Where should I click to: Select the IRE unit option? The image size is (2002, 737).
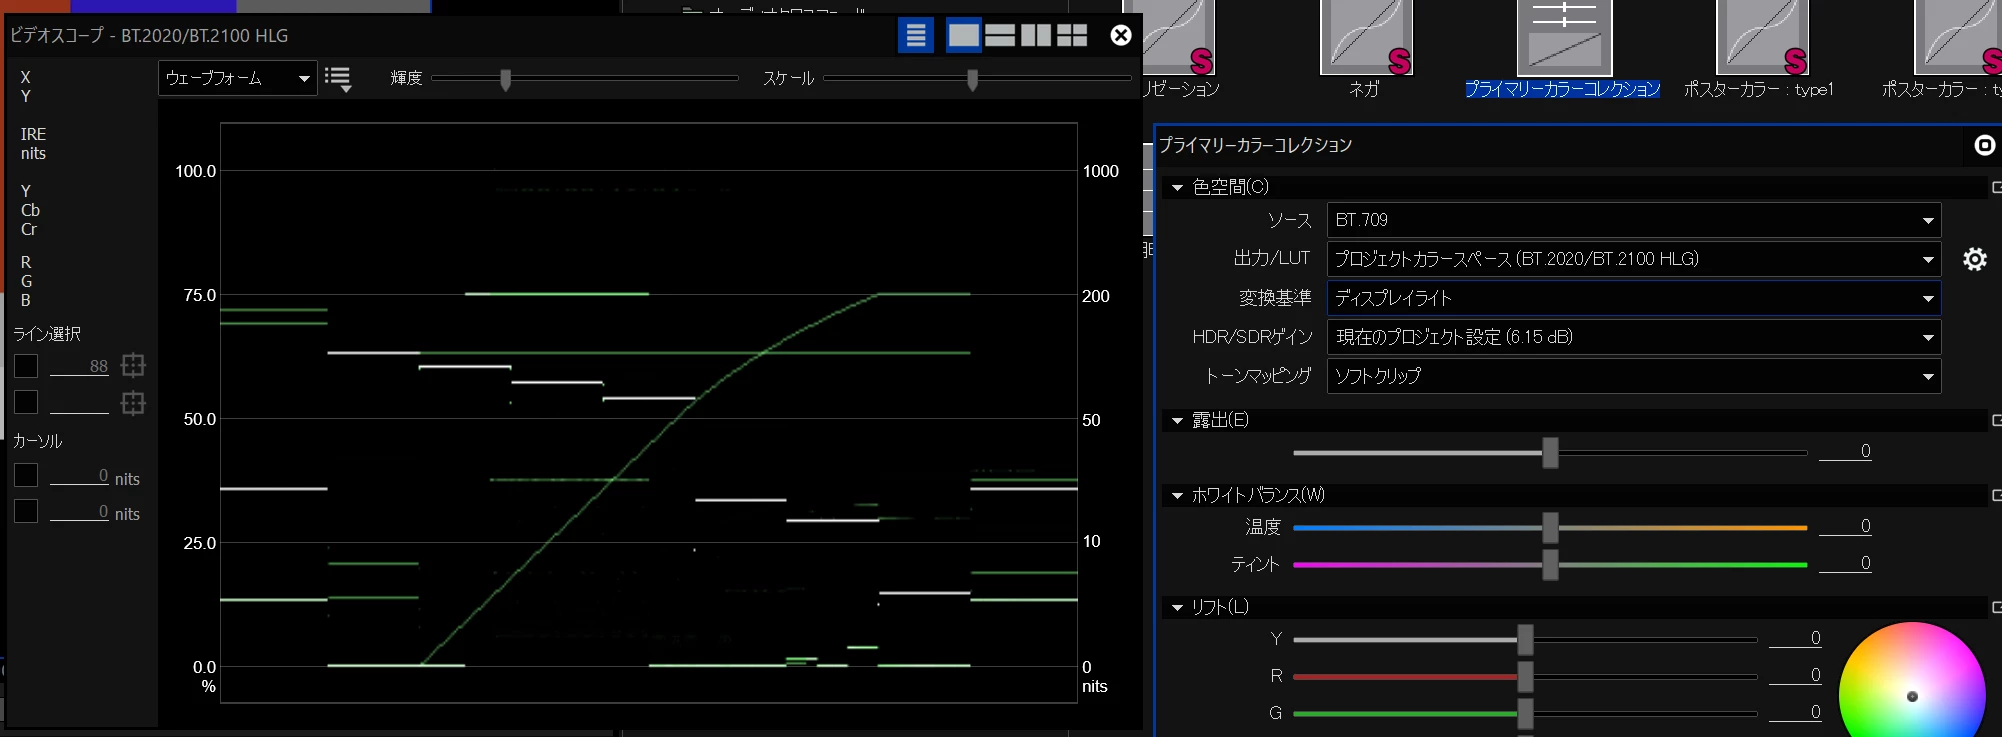point(33,134)
